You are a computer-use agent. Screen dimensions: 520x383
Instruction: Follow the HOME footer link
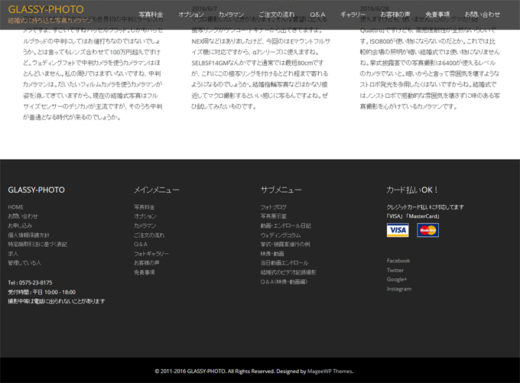tap(16, 207)
